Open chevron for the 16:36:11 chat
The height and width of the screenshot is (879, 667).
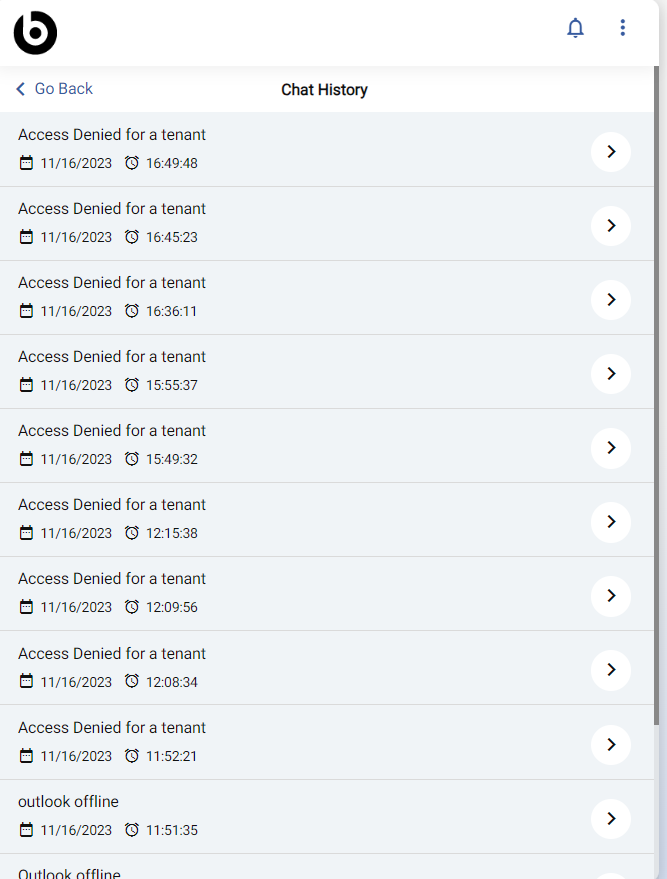(610, 300)
